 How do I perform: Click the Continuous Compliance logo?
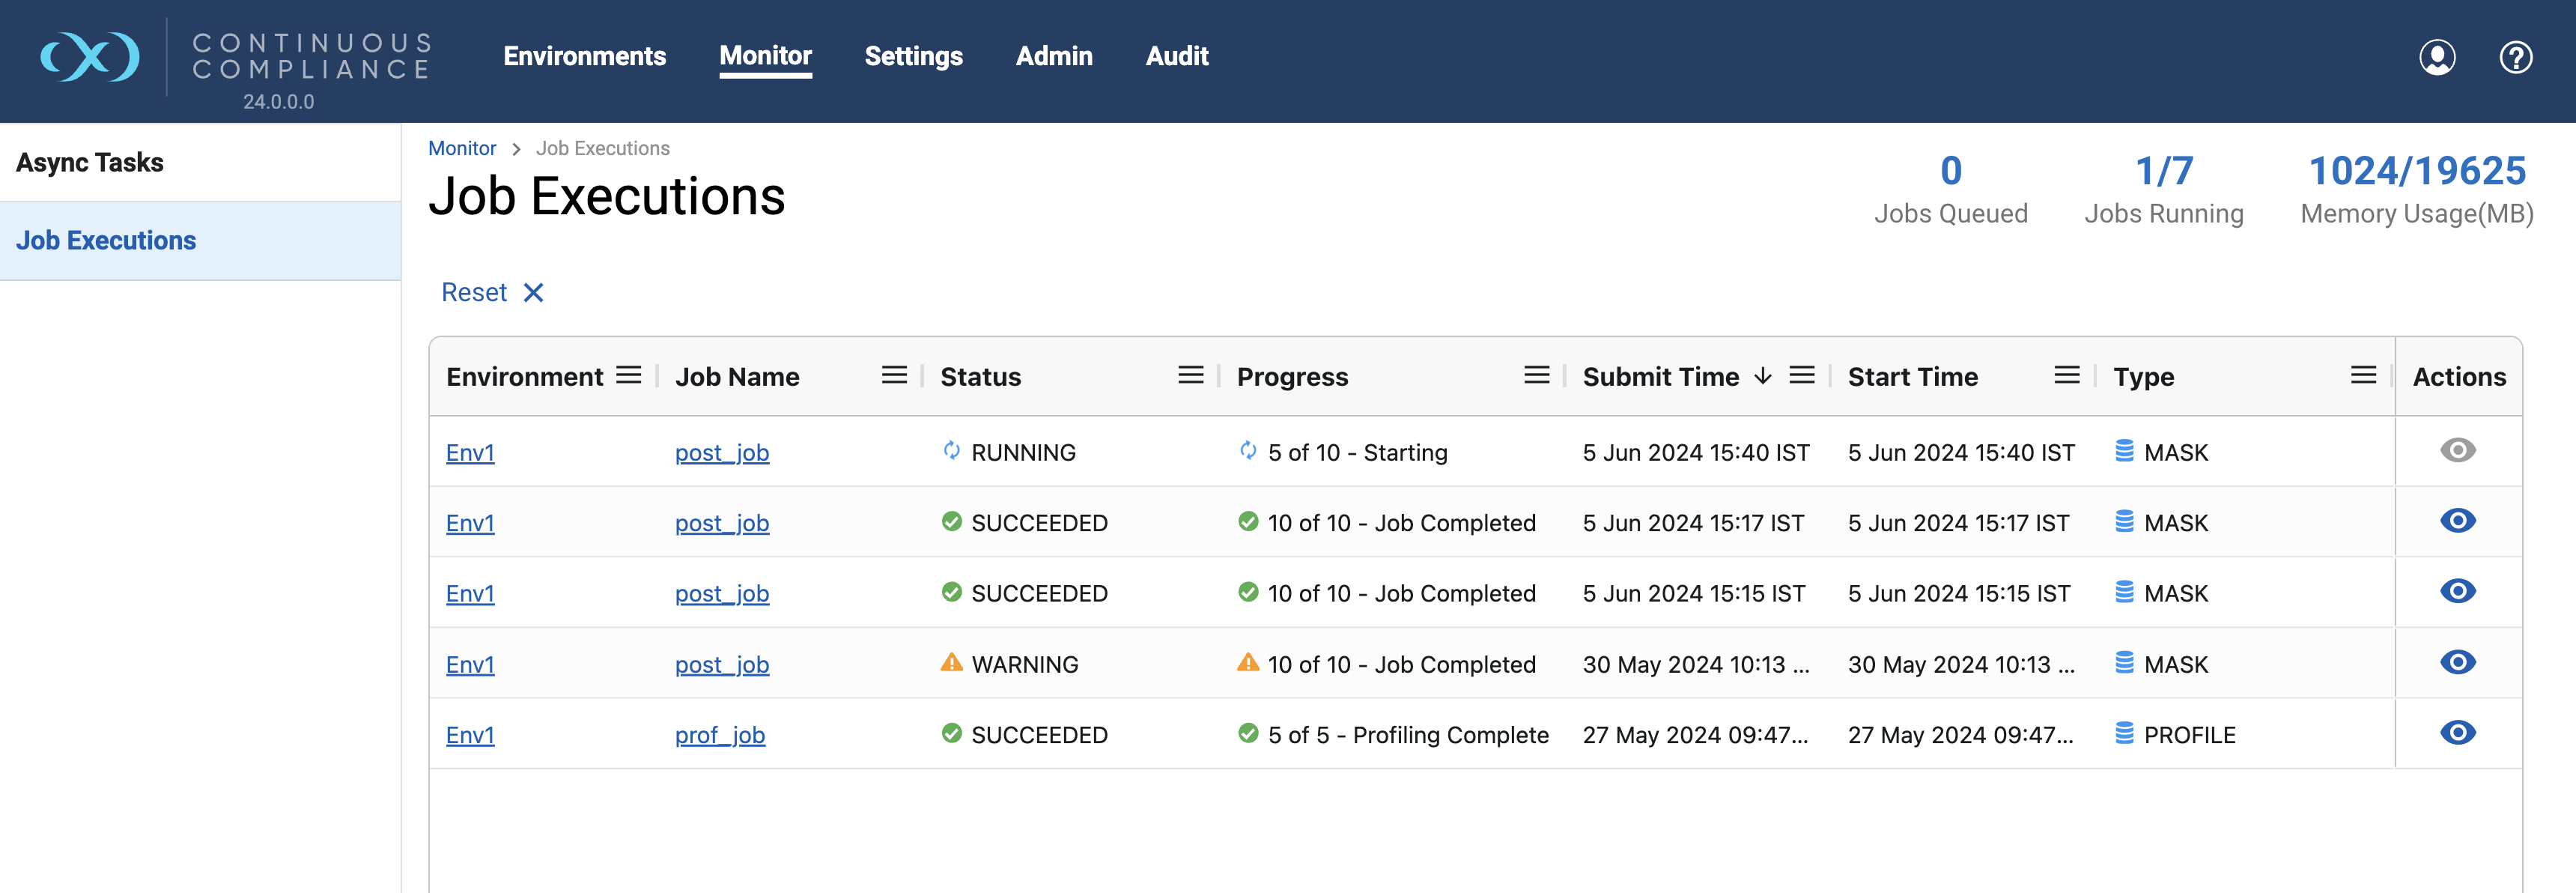click(90, 57)
